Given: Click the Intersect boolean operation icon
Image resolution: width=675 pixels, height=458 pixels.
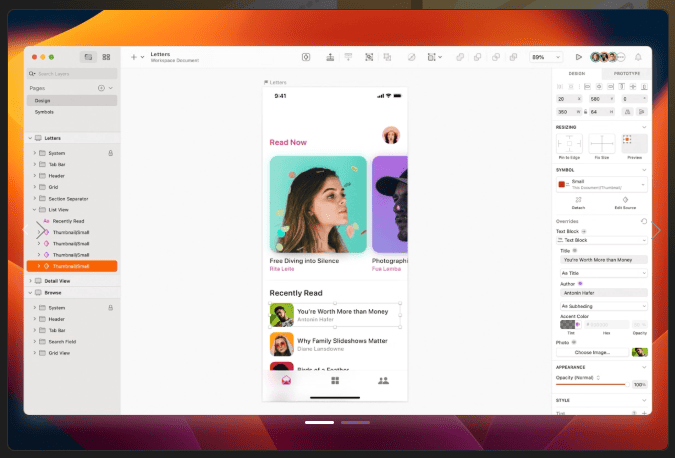Looking at the screenshot, I should pos(495,57).
